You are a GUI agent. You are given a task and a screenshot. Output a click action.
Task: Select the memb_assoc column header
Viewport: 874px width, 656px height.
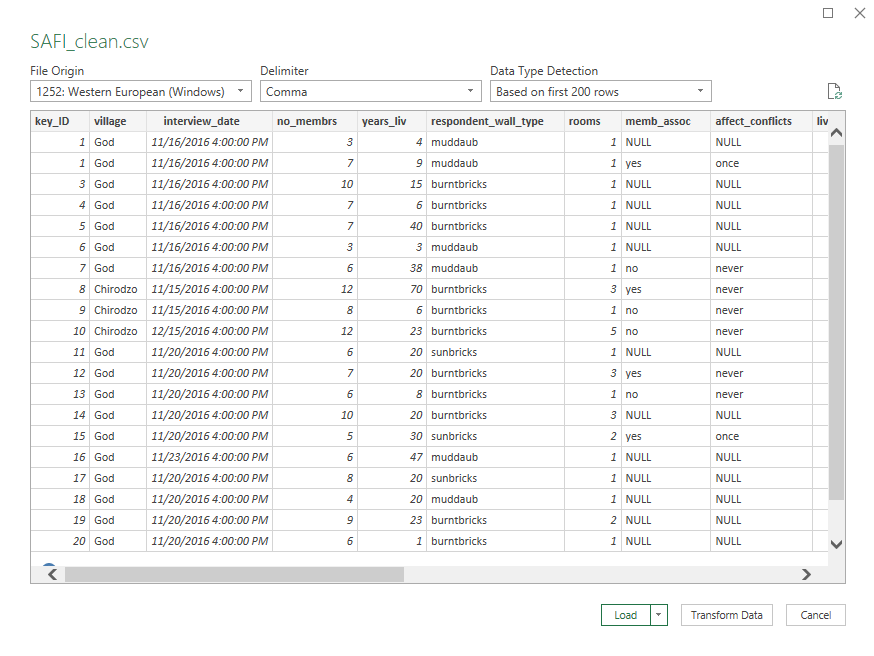pos(666,121)
